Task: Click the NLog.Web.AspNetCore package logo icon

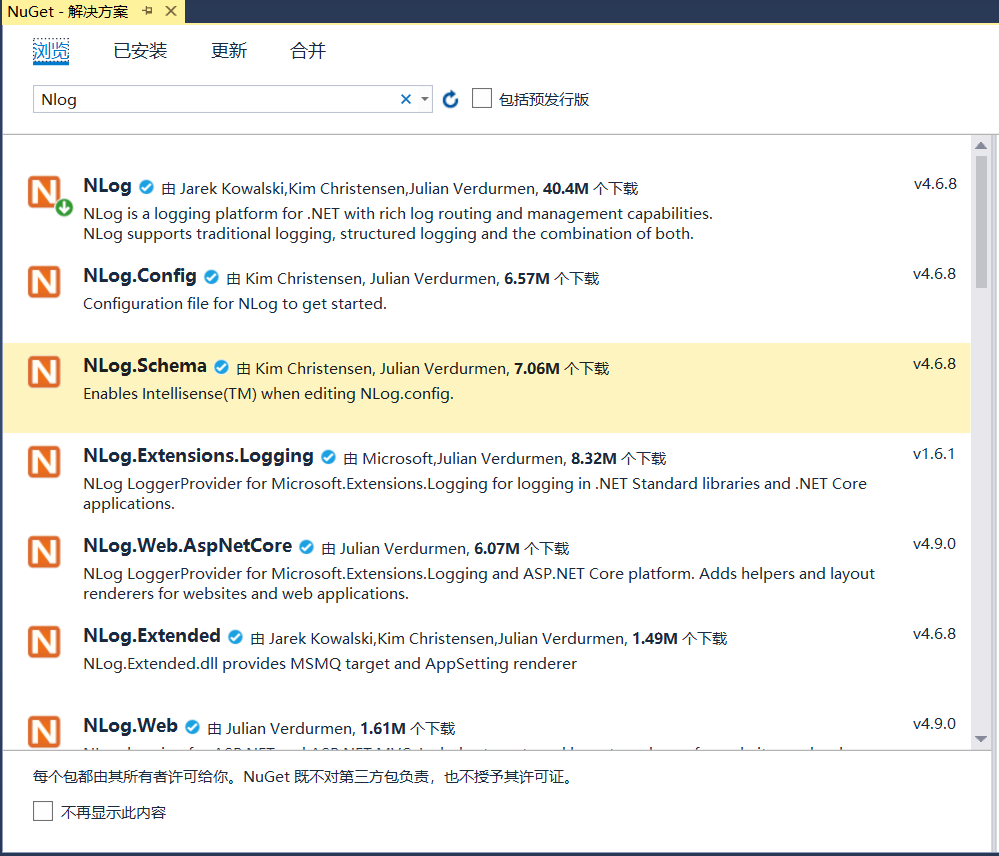Action: click(44, 552)
